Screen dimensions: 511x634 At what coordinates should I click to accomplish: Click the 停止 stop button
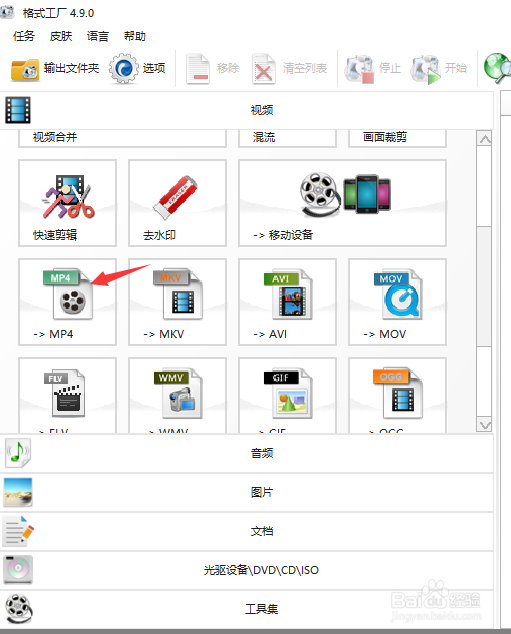(372, 69)
